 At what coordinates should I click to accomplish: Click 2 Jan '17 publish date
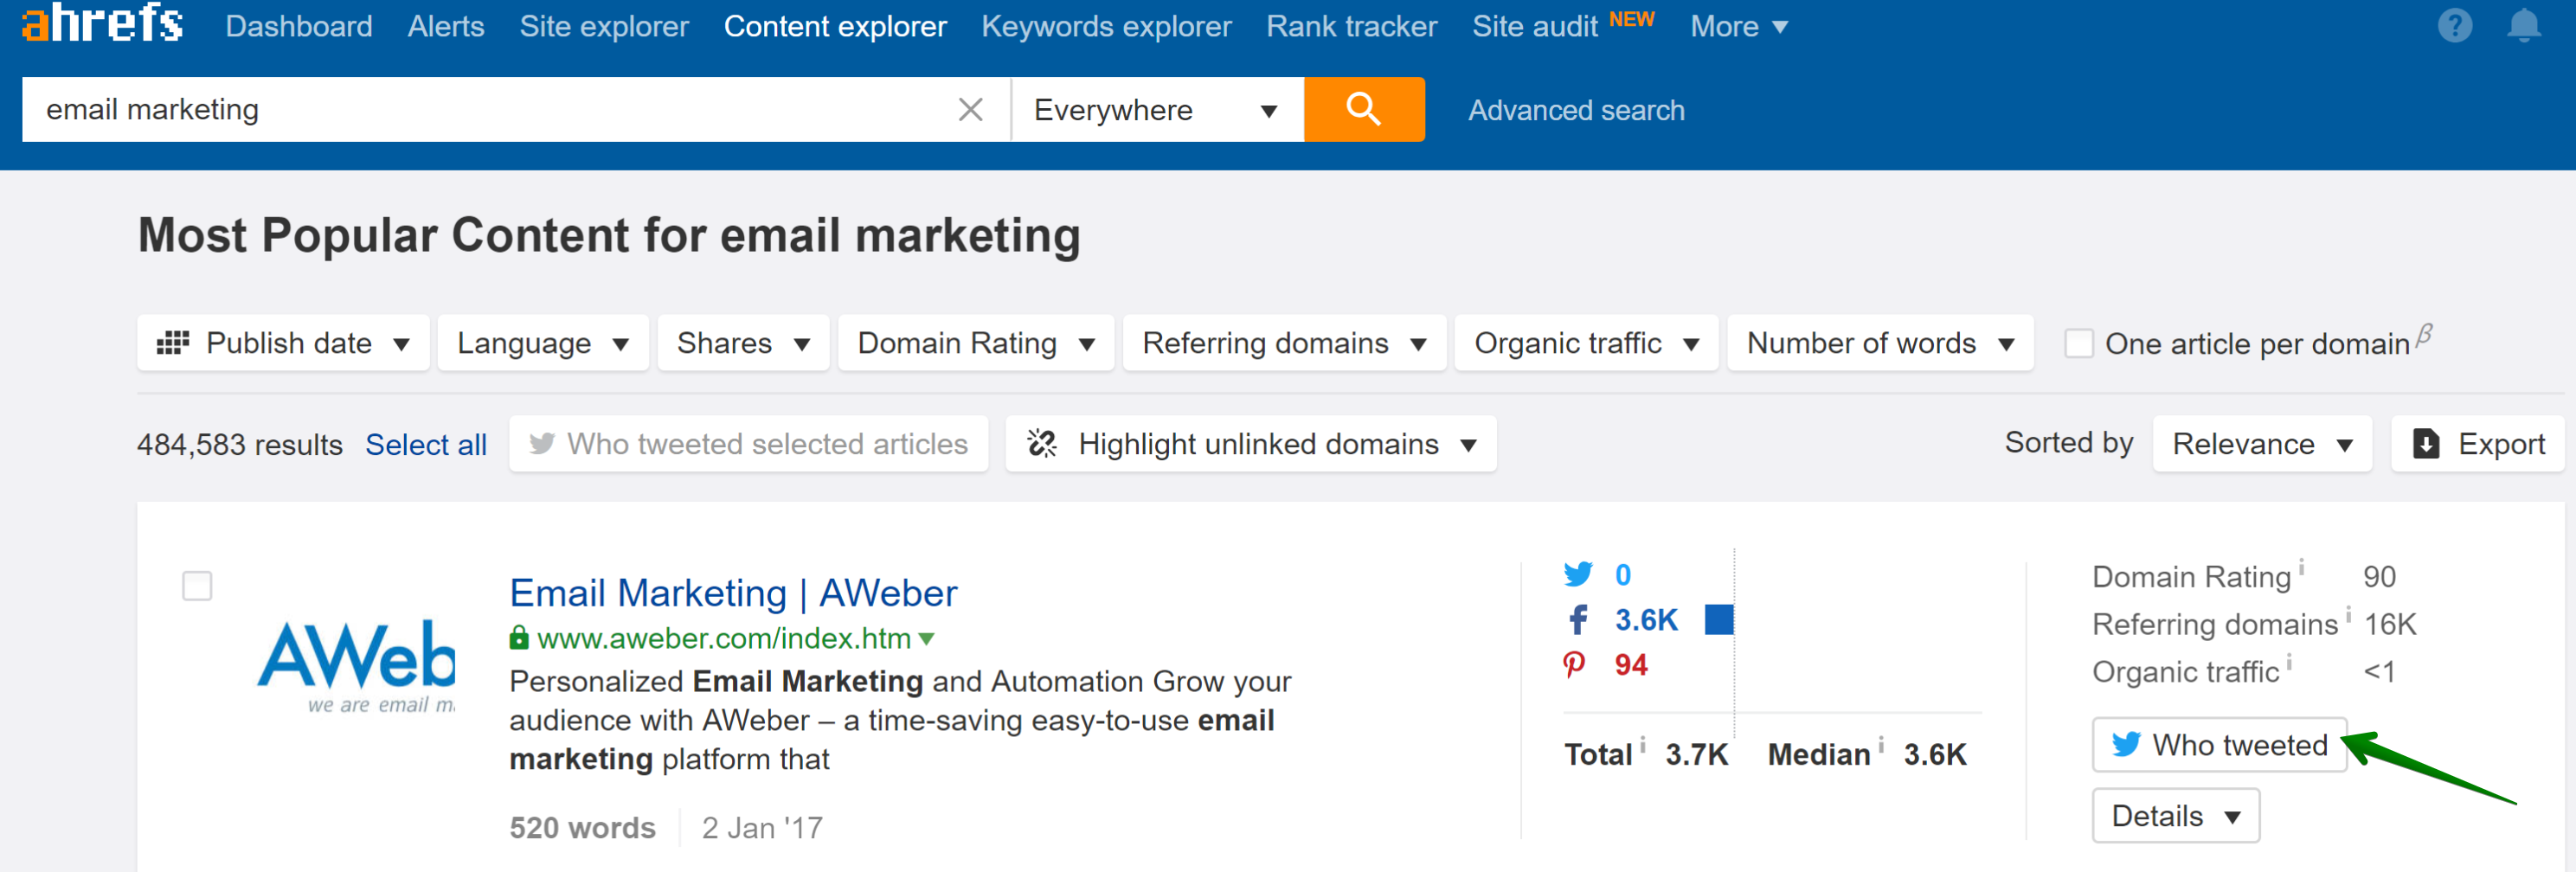(x=762, y=827)
